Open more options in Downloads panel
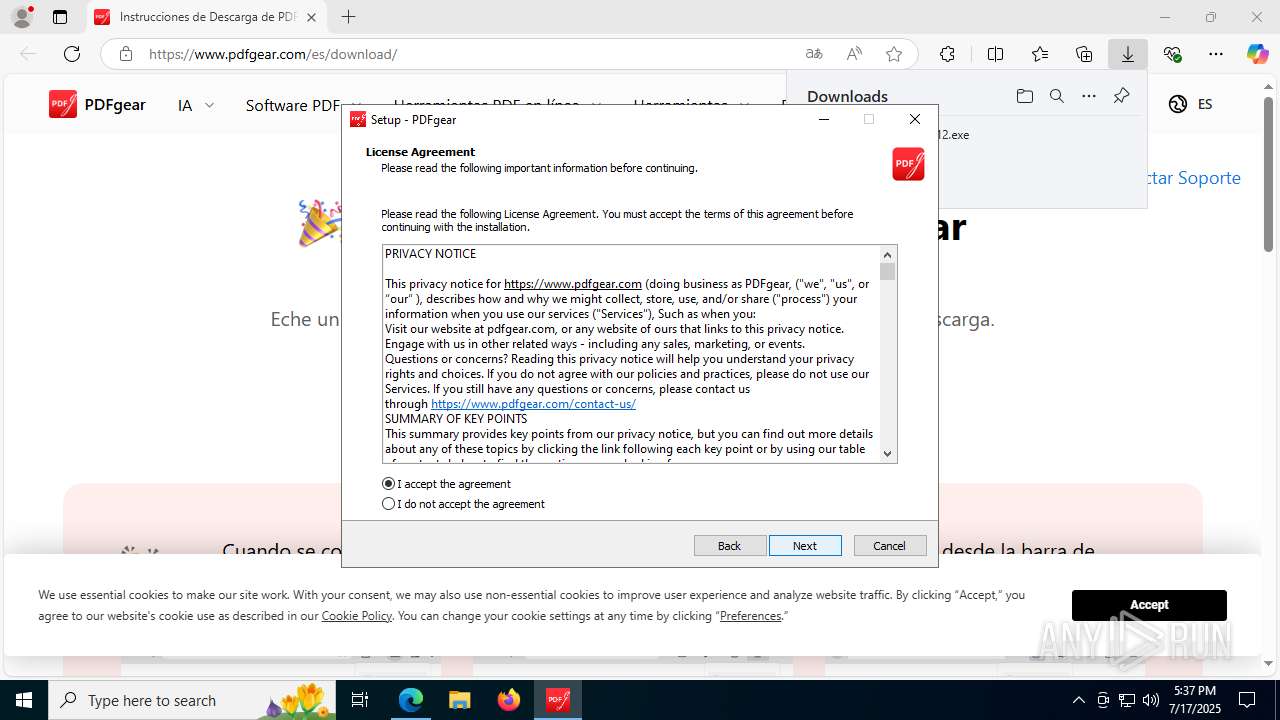Image resolution: width=1280 pixels, height=720 pixels. click(1089, 96)
